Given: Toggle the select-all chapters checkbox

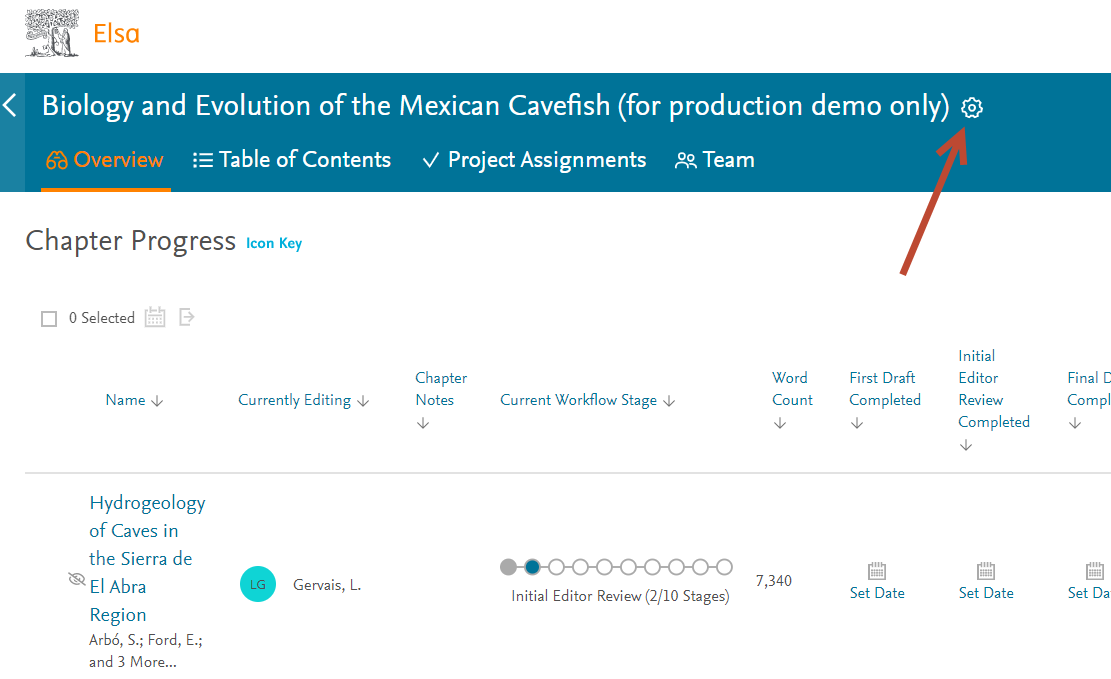Looking at the screenshot, I should click(49, 319).
